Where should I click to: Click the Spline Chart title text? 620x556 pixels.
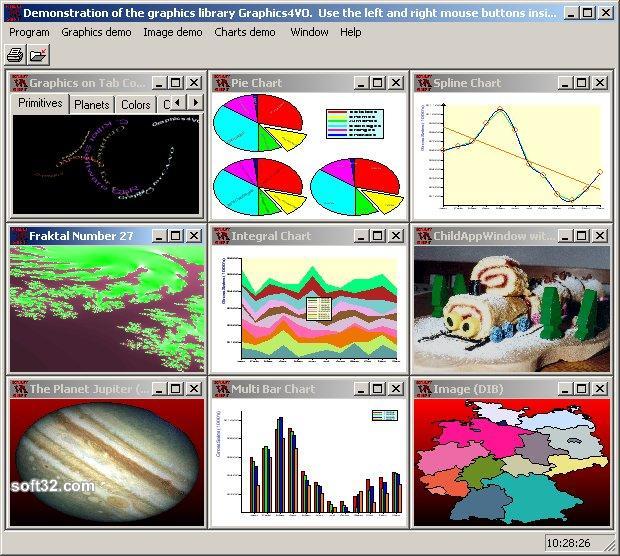point(467,83)
